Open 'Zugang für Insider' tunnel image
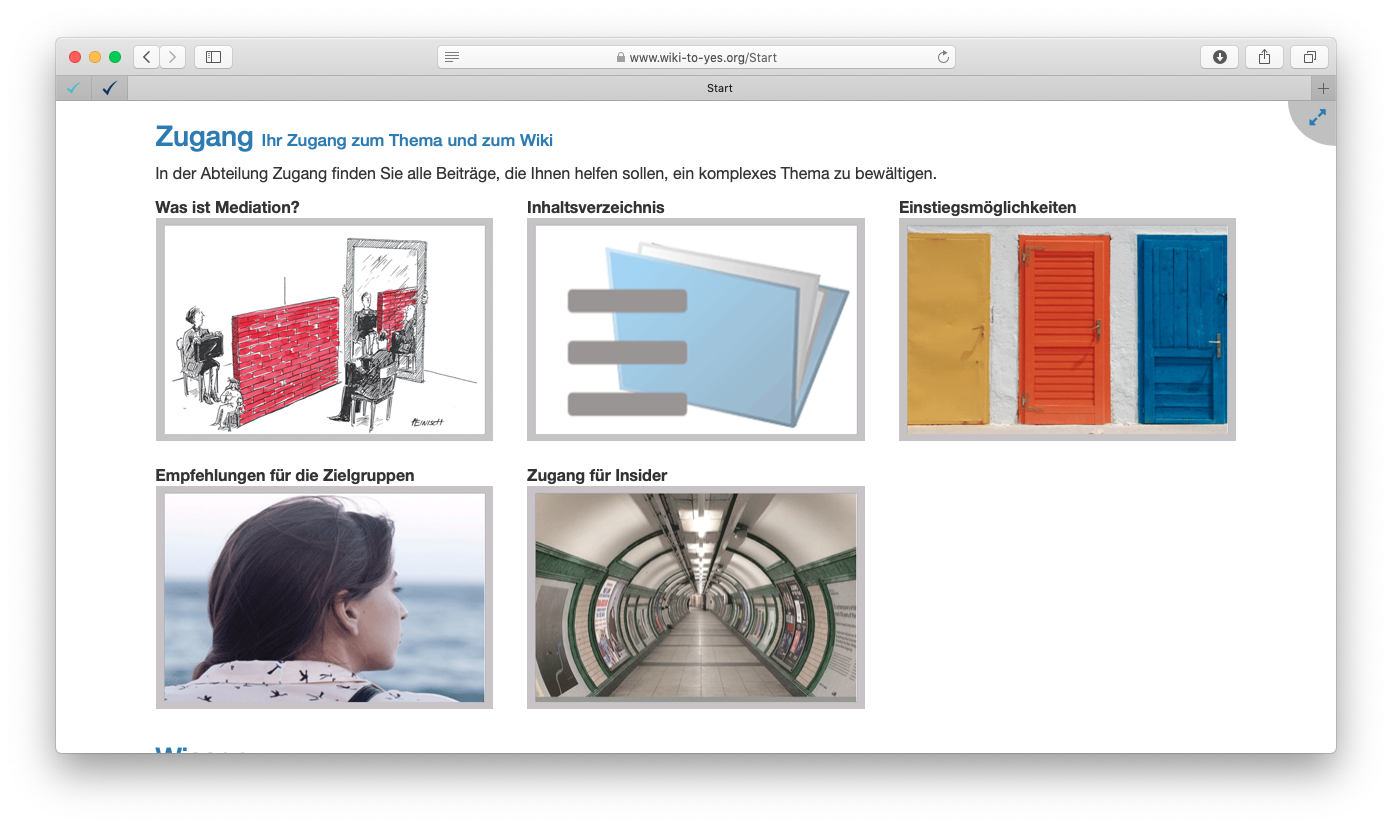Viewport: 1392px width, 827px height. point(695,597)
